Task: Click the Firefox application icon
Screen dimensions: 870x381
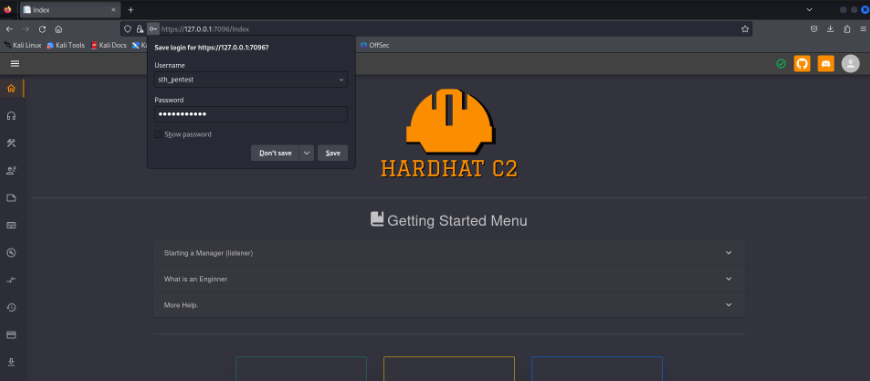Action: [x=8, y=9]
